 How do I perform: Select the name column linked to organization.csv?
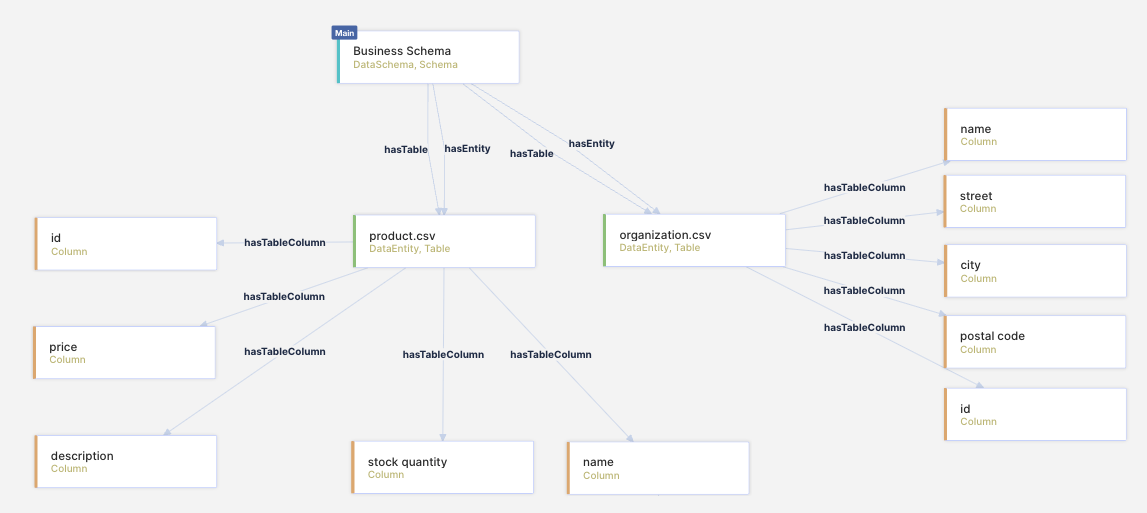[x=1035, y=134]
